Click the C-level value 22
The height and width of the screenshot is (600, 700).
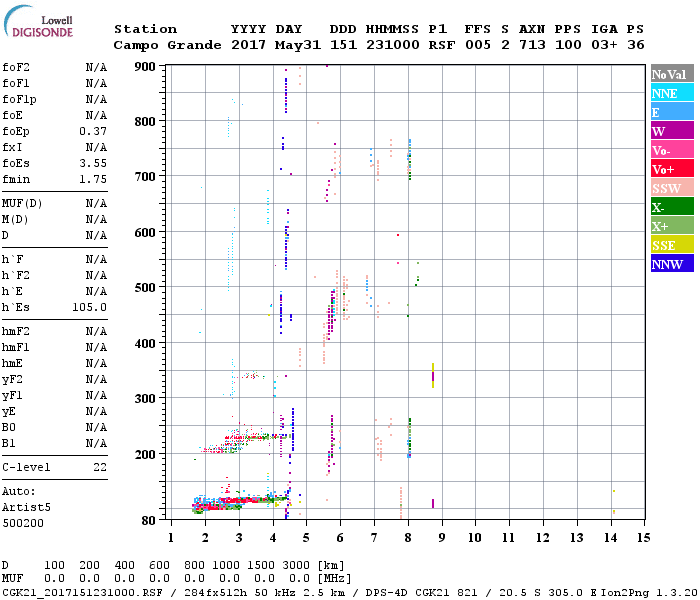click(x=100, y=467)
